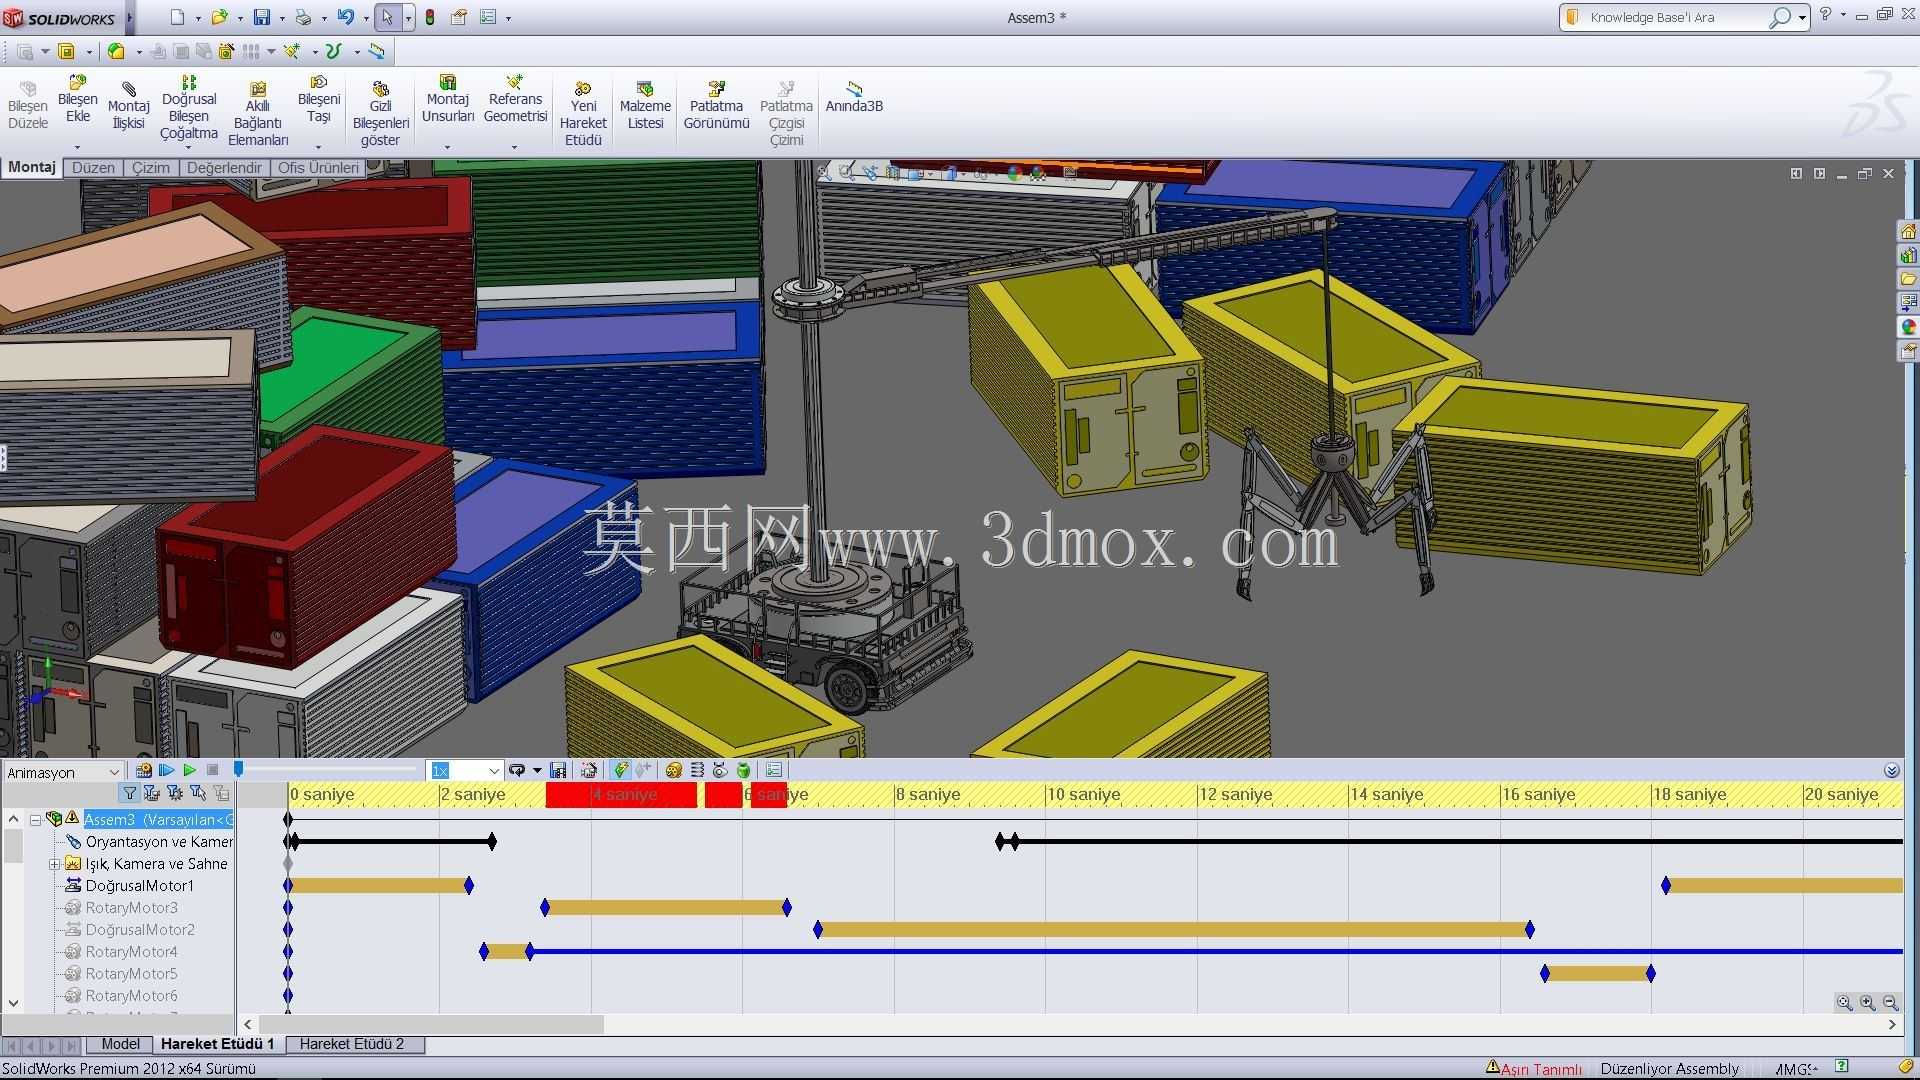Expand Işık, Kamera ve Sahne node
Screen dimensions: 1920x1080
[55, 864]
